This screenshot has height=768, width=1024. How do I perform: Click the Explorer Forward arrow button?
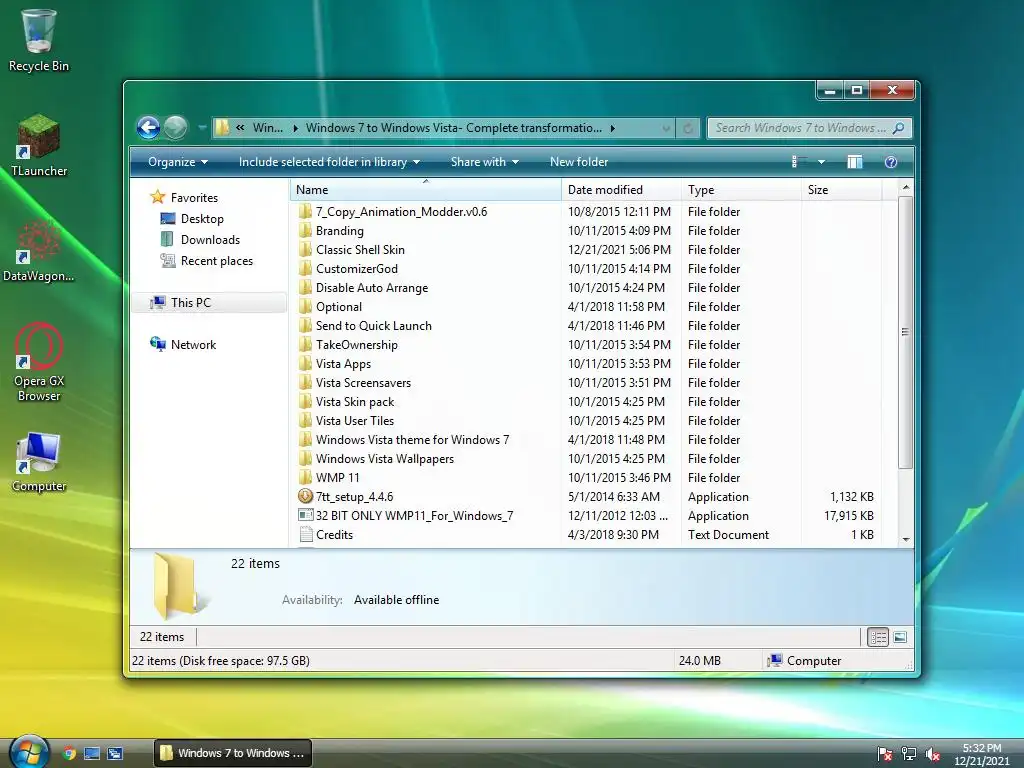175,127
